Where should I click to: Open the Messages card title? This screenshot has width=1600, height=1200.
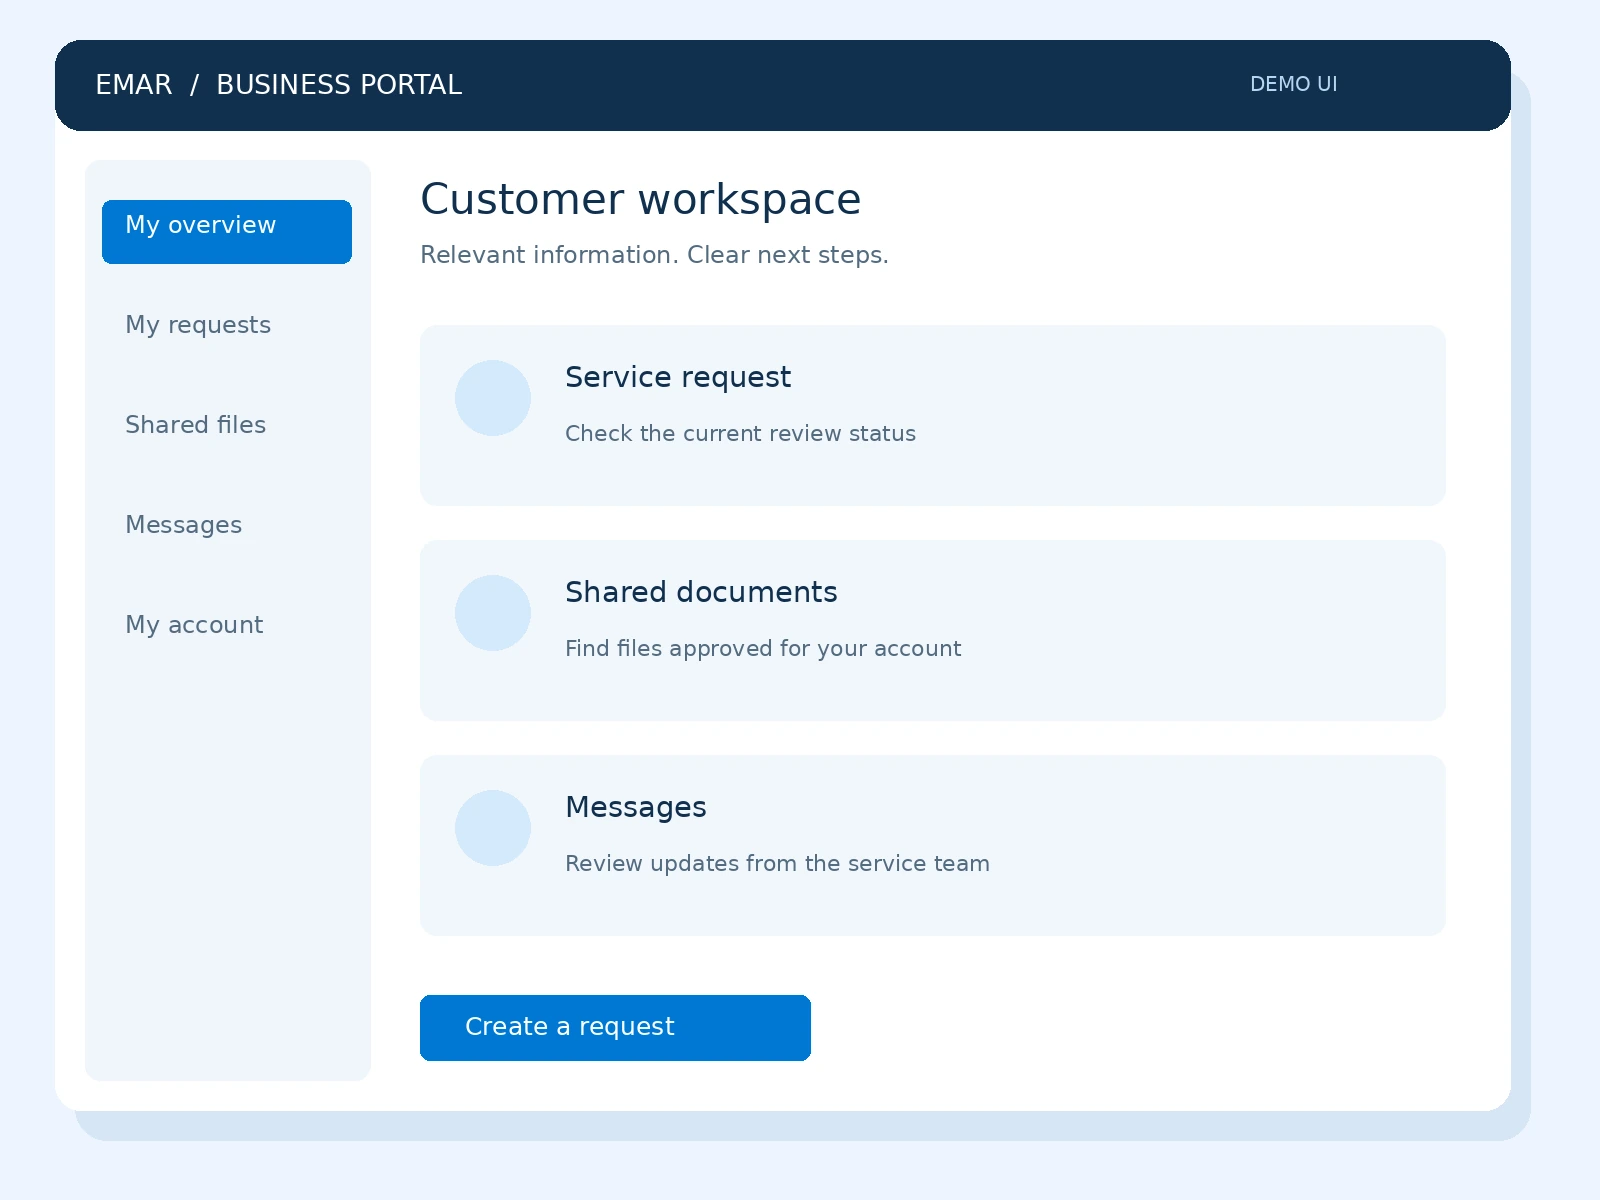coord(636,807)
